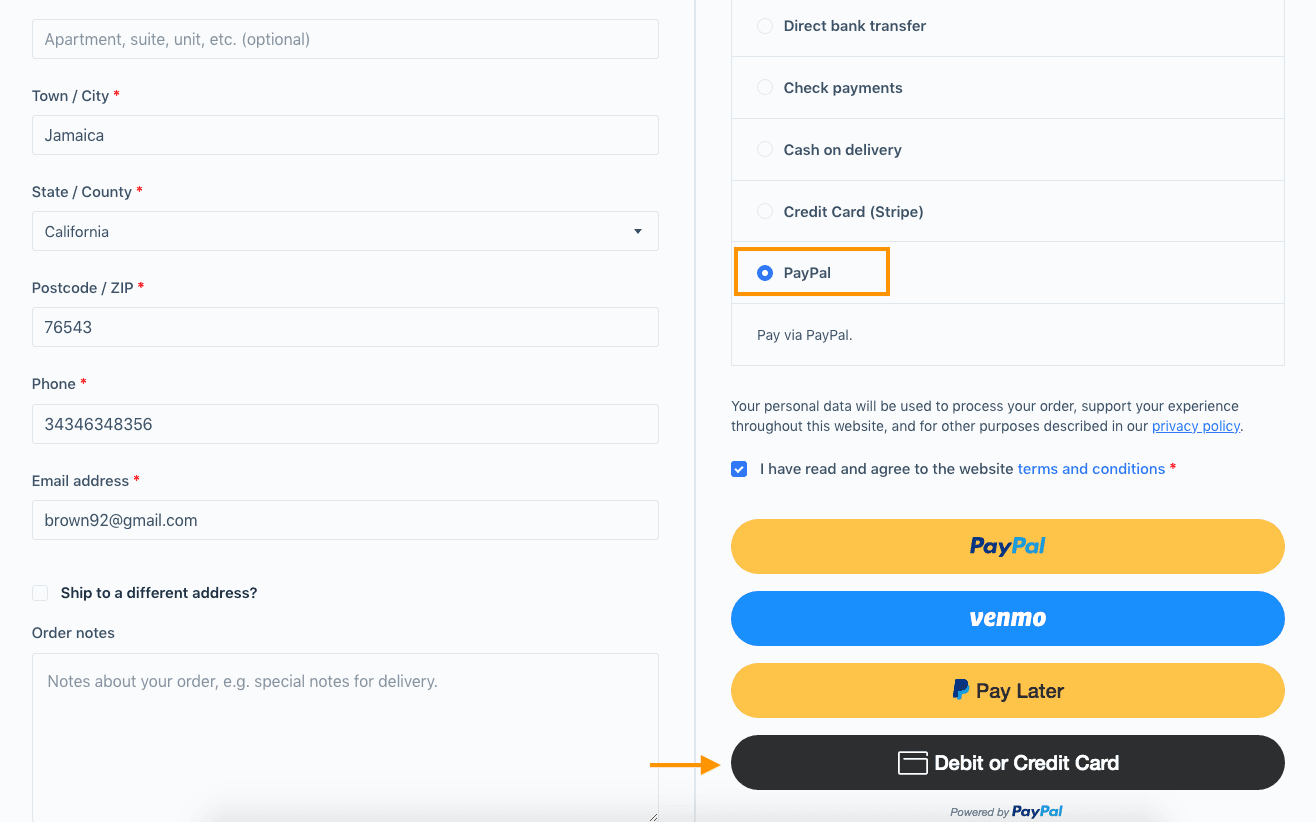The image size is (1316, 822).
Task: Click the PayPal logo checkout button
Action: click(x=1007, y=546)
